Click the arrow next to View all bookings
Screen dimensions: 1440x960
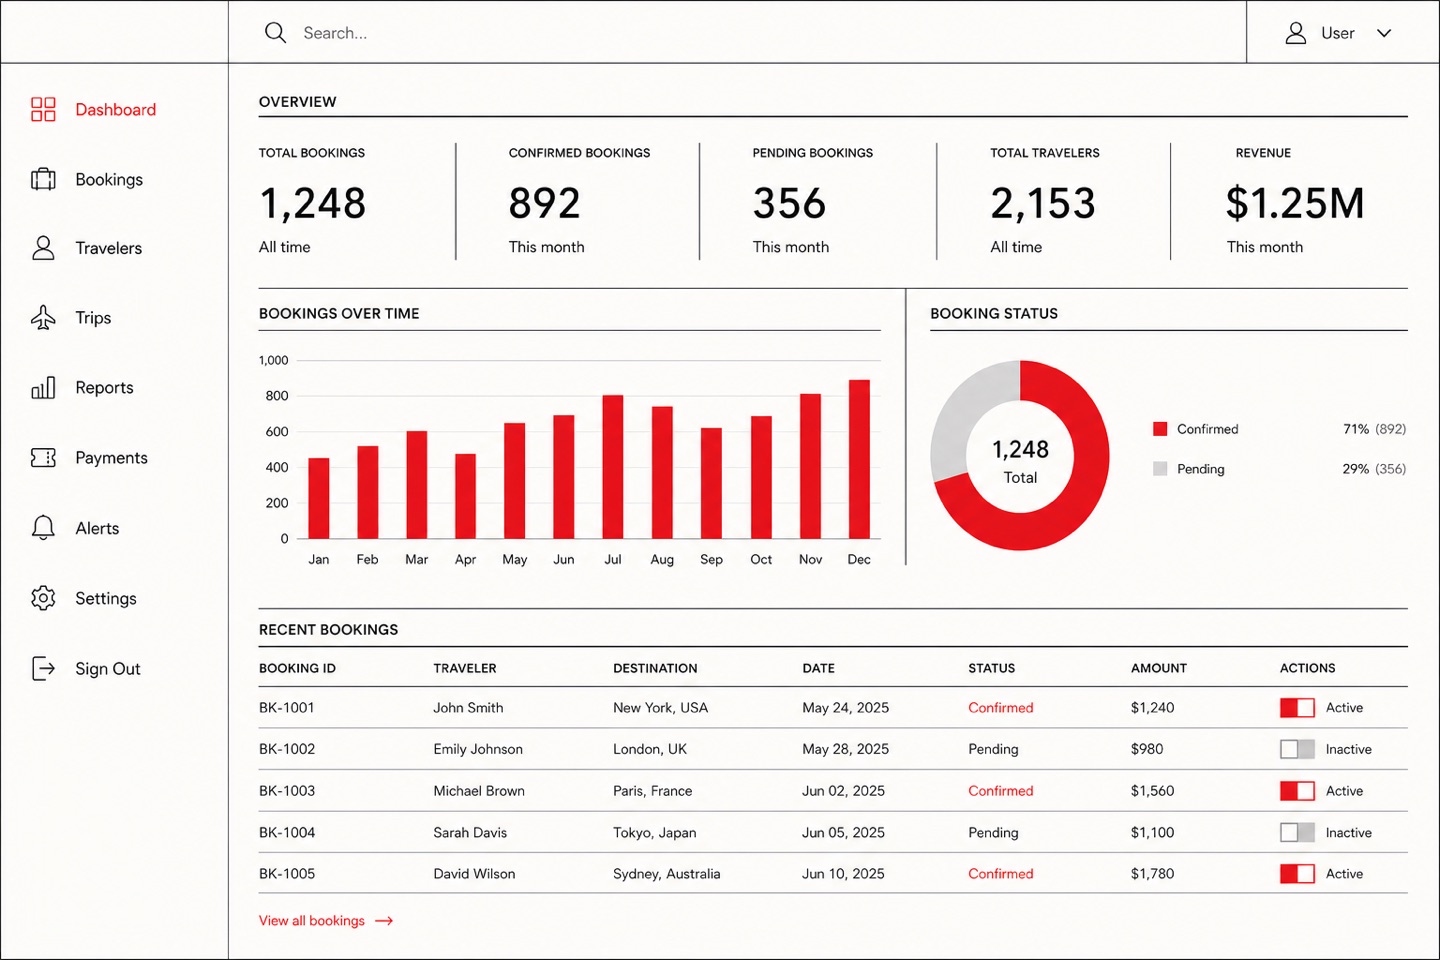(x=384, y=921)
